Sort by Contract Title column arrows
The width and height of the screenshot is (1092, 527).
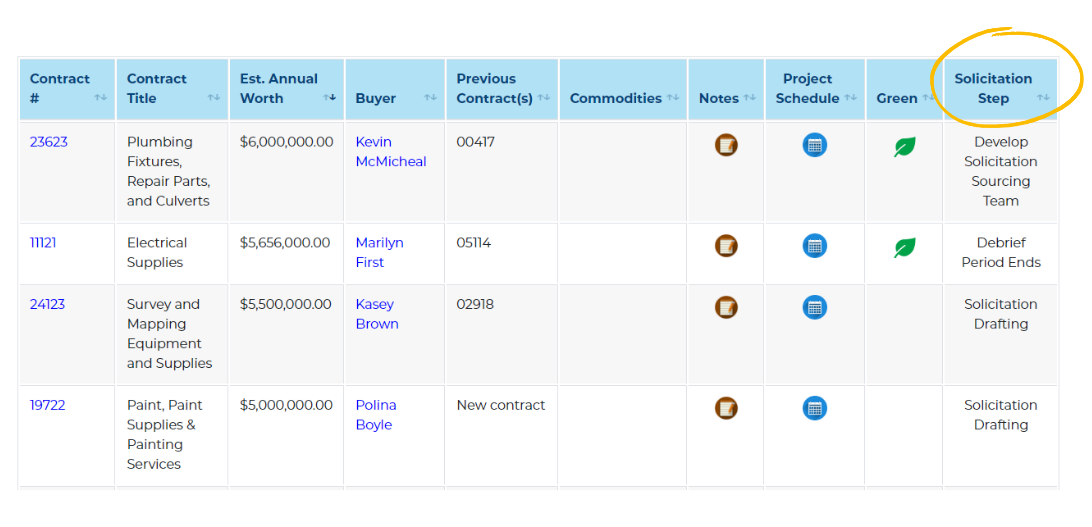tap(214, 98)
